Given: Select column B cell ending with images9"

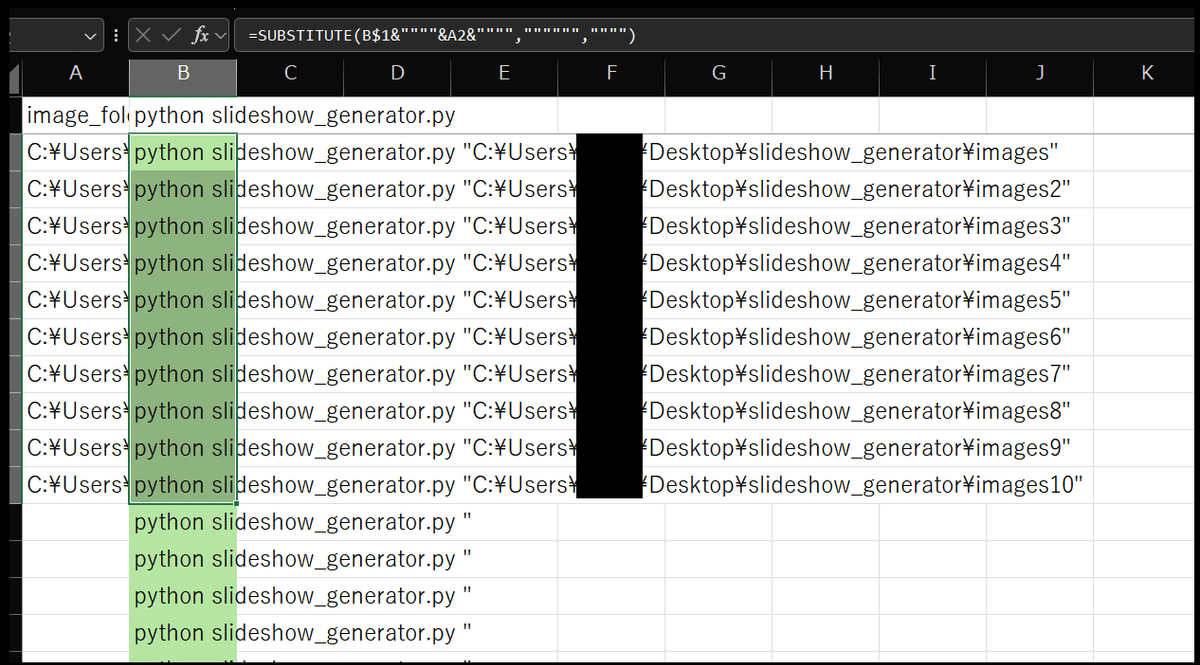Looking at the screenshot, I should point(183,448).
